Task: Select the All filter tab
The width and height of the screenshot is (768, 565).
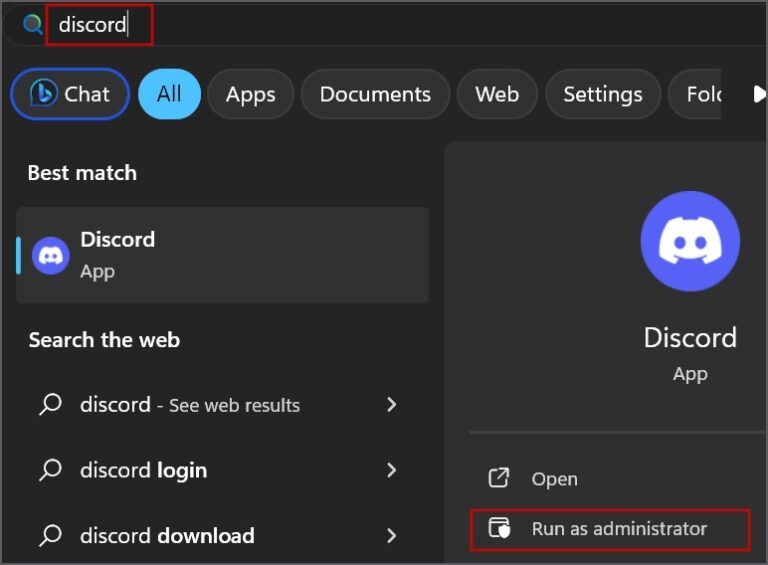Action: tap(169, 94)
